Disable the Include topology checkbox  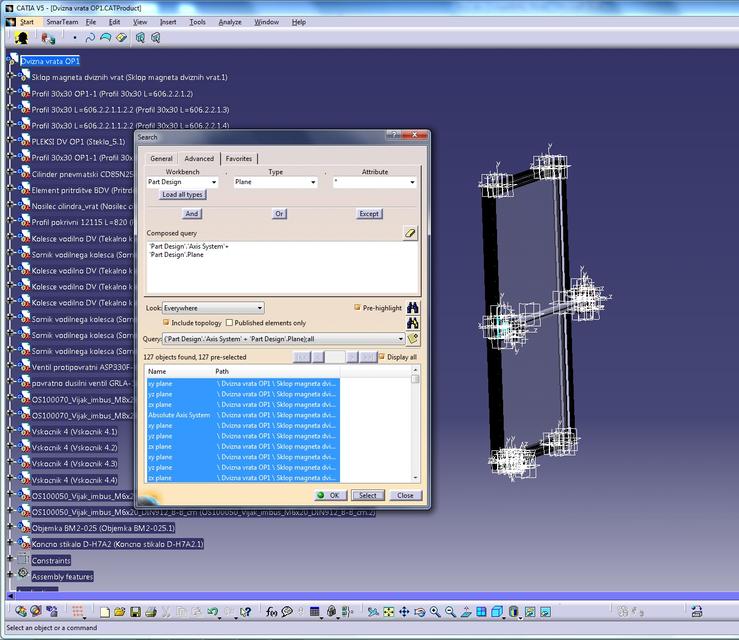(x=167, y=323)
